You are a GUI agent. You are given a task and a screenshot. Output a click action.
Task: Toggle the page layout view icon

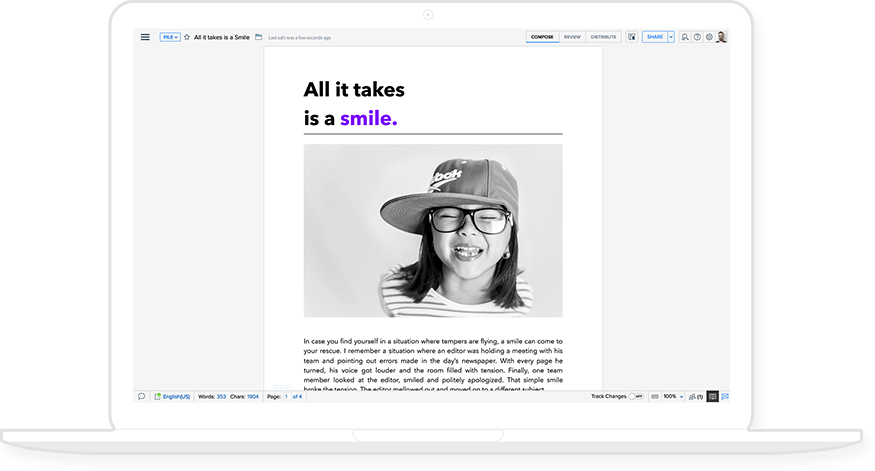(655, 397)
